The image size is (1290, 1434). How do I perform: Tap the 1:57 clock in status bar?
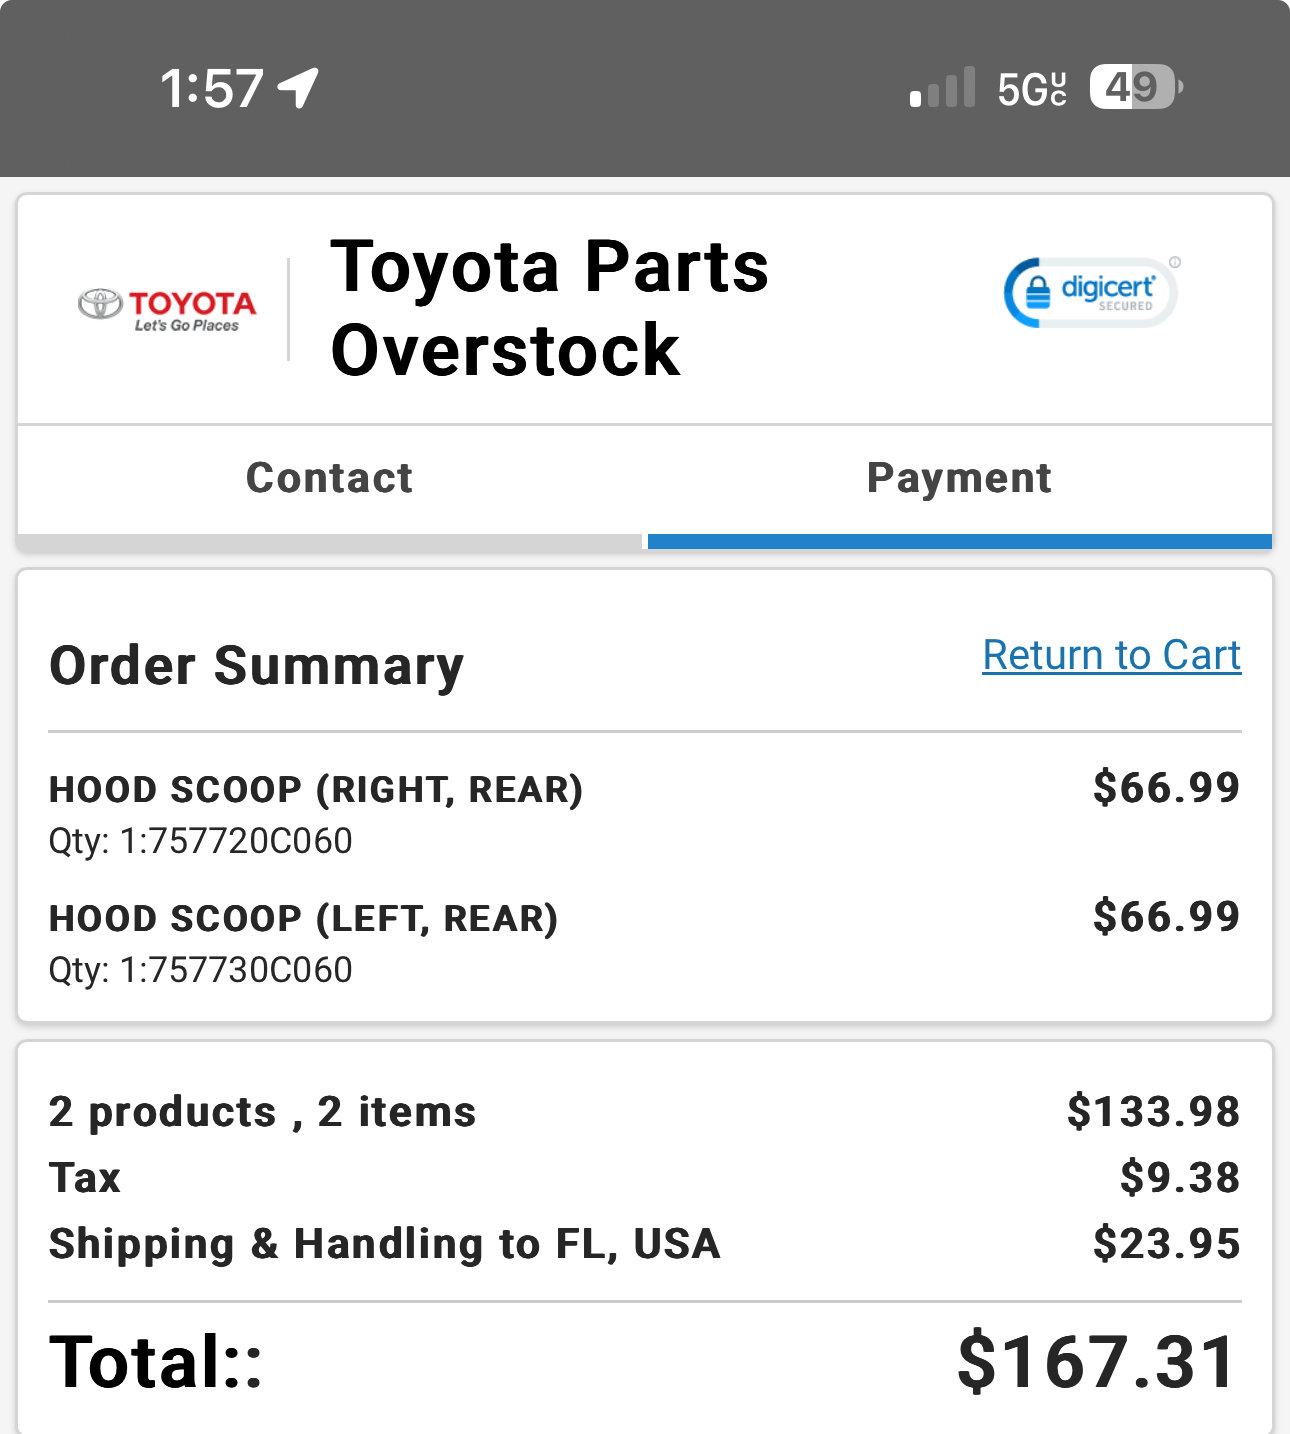click(x=212, y=88)
